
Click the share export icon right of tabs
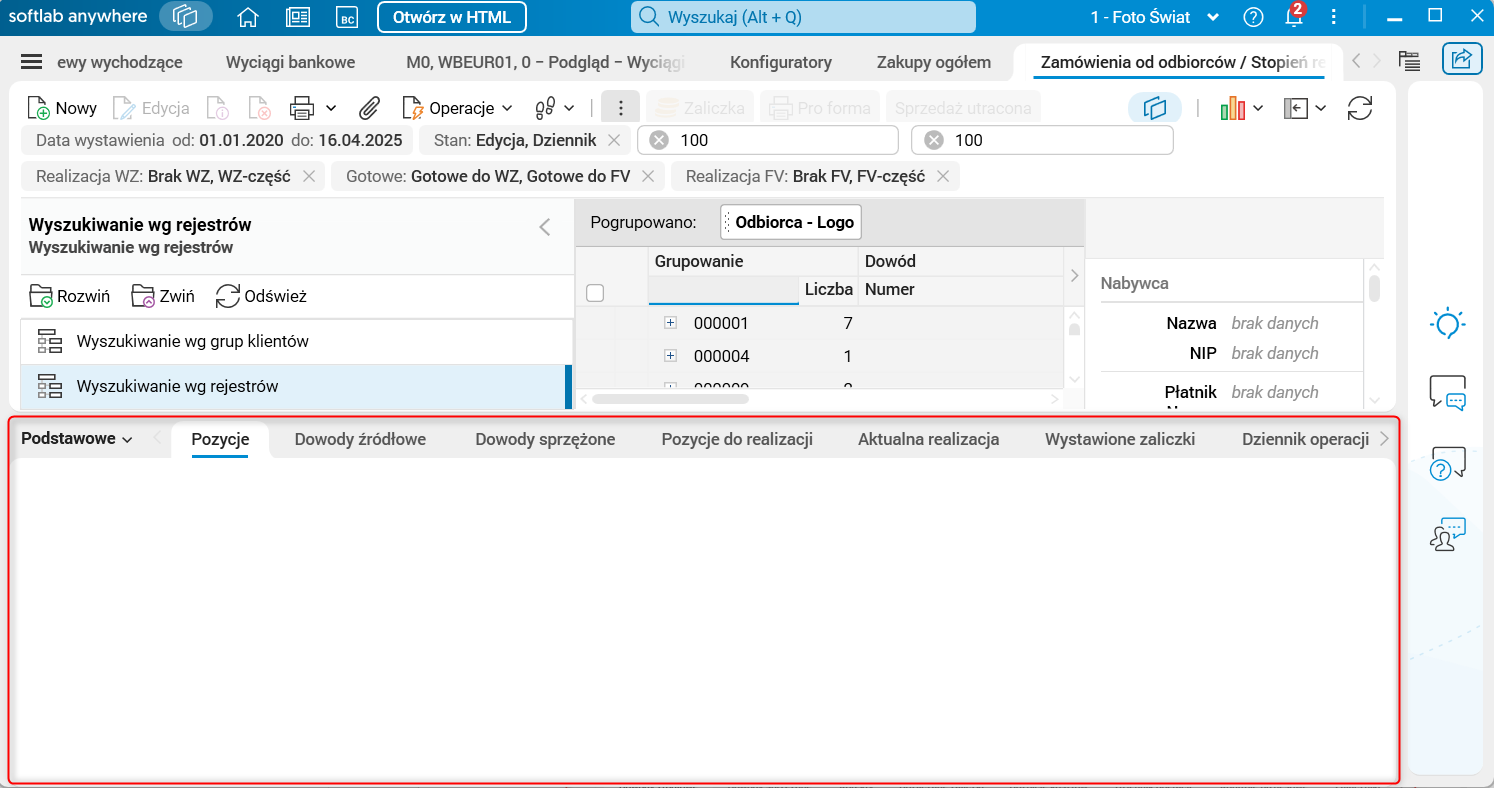point(1462,59)
